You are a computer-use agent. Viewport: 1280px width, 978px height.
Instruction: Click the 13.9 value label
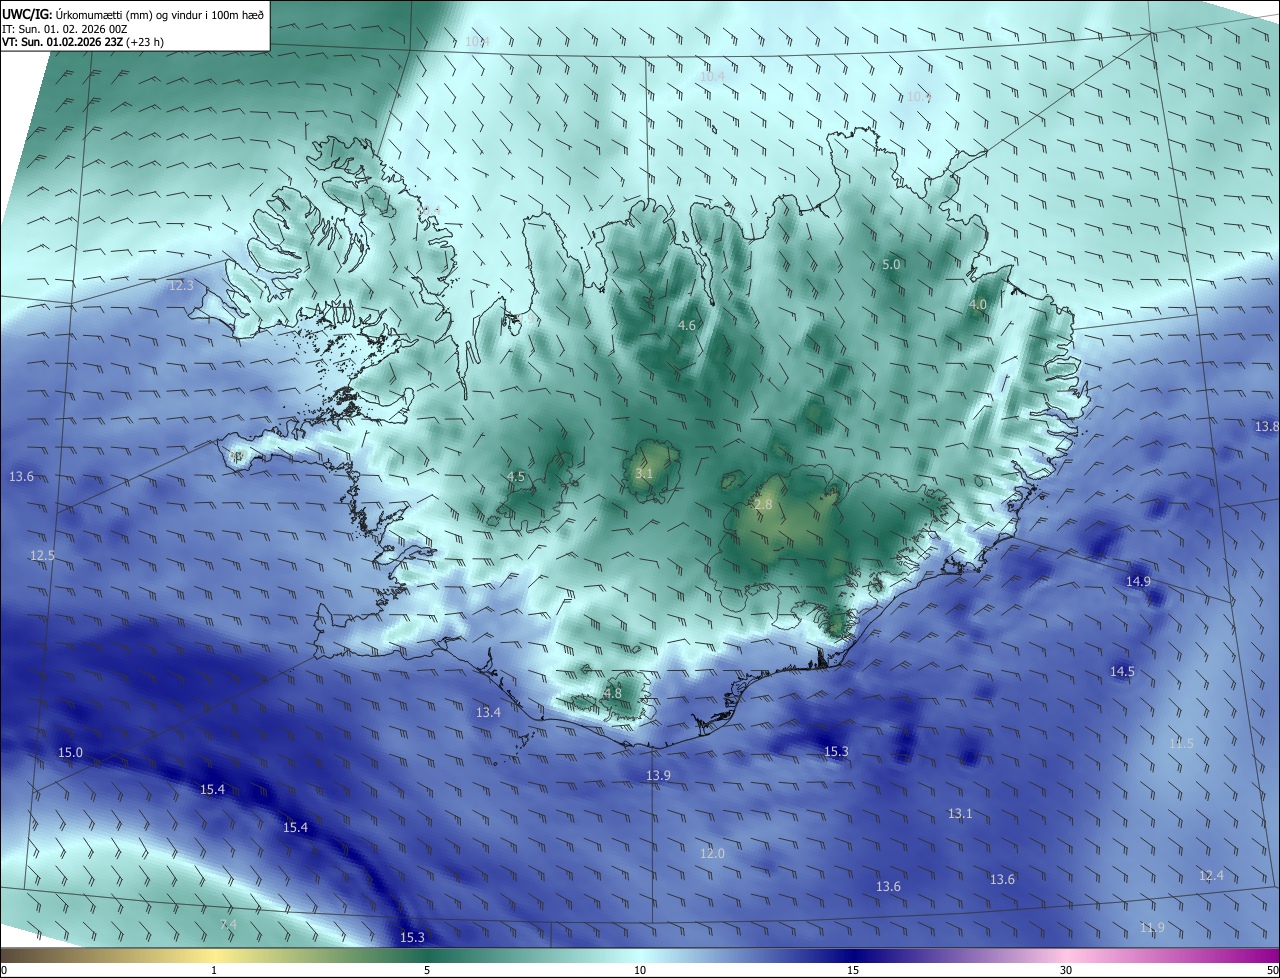658,775
